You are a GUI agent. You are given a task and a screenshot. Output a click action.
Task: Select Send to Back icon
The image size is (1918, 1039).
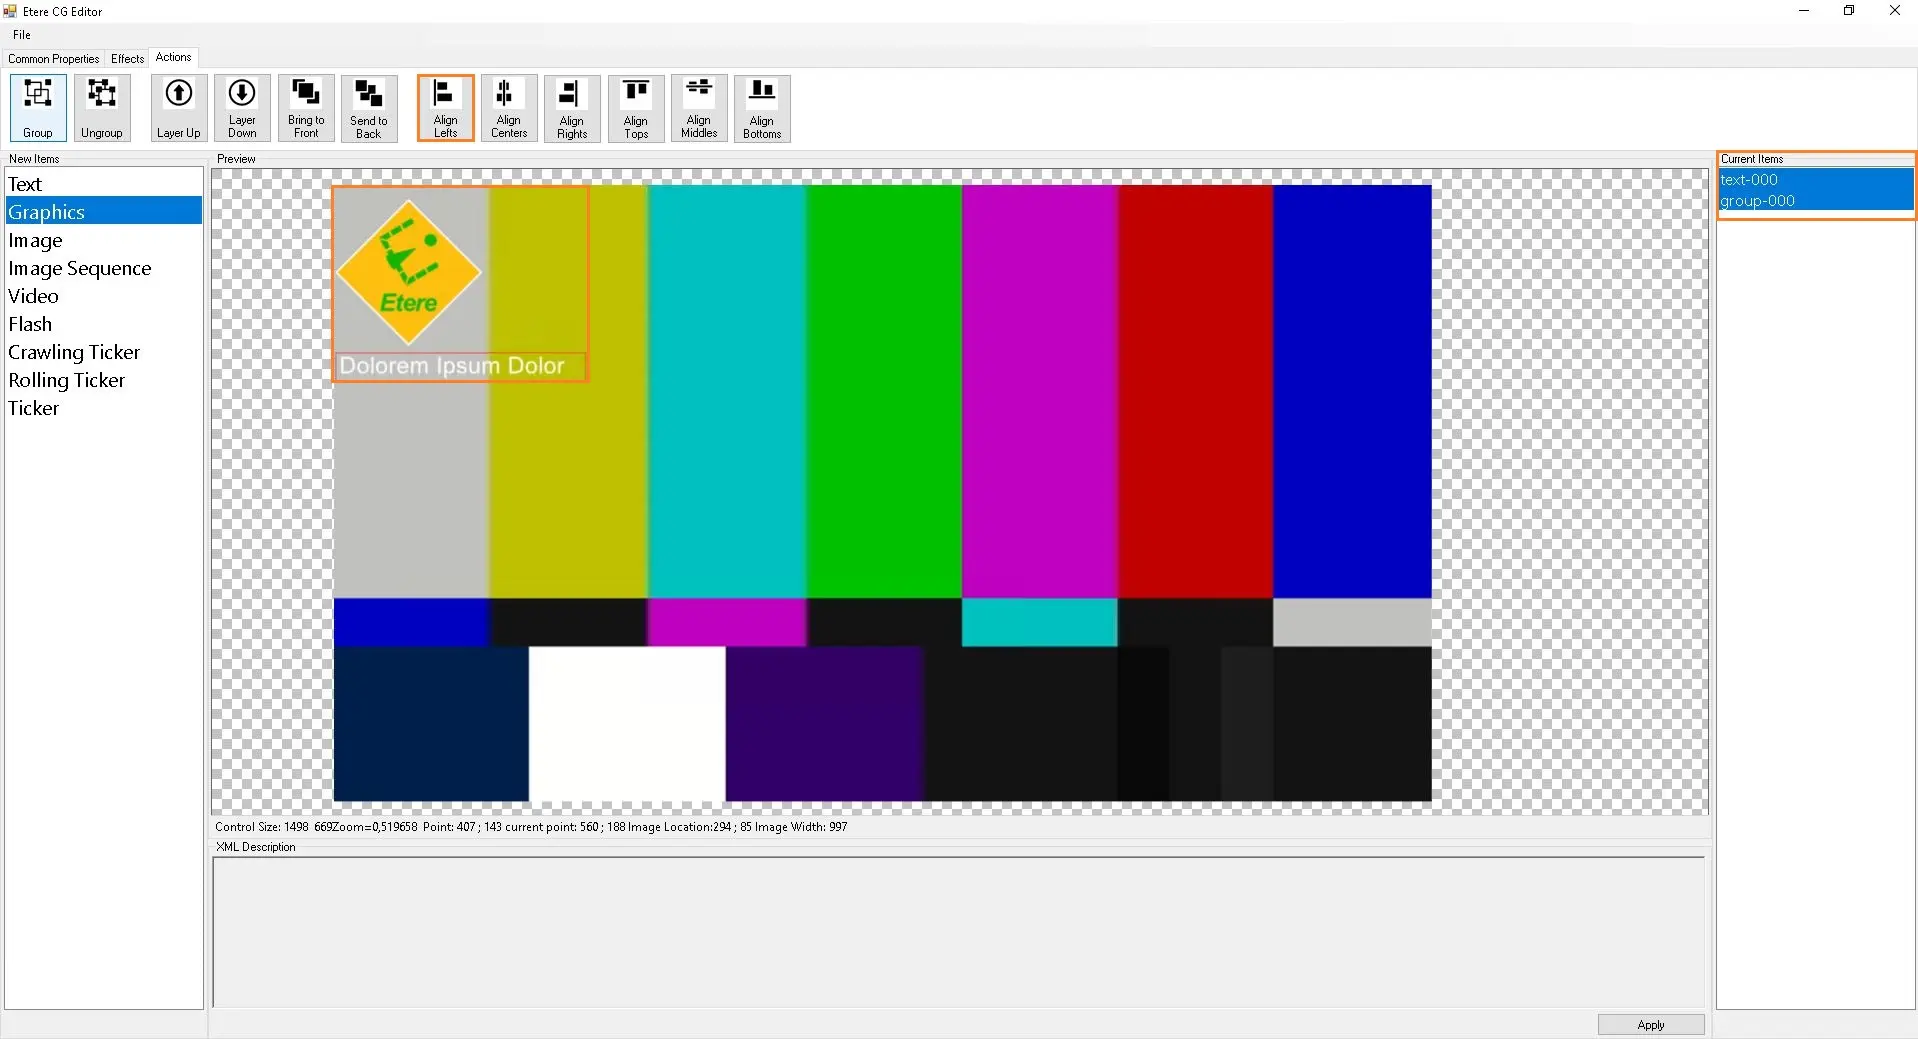point(369,107)
